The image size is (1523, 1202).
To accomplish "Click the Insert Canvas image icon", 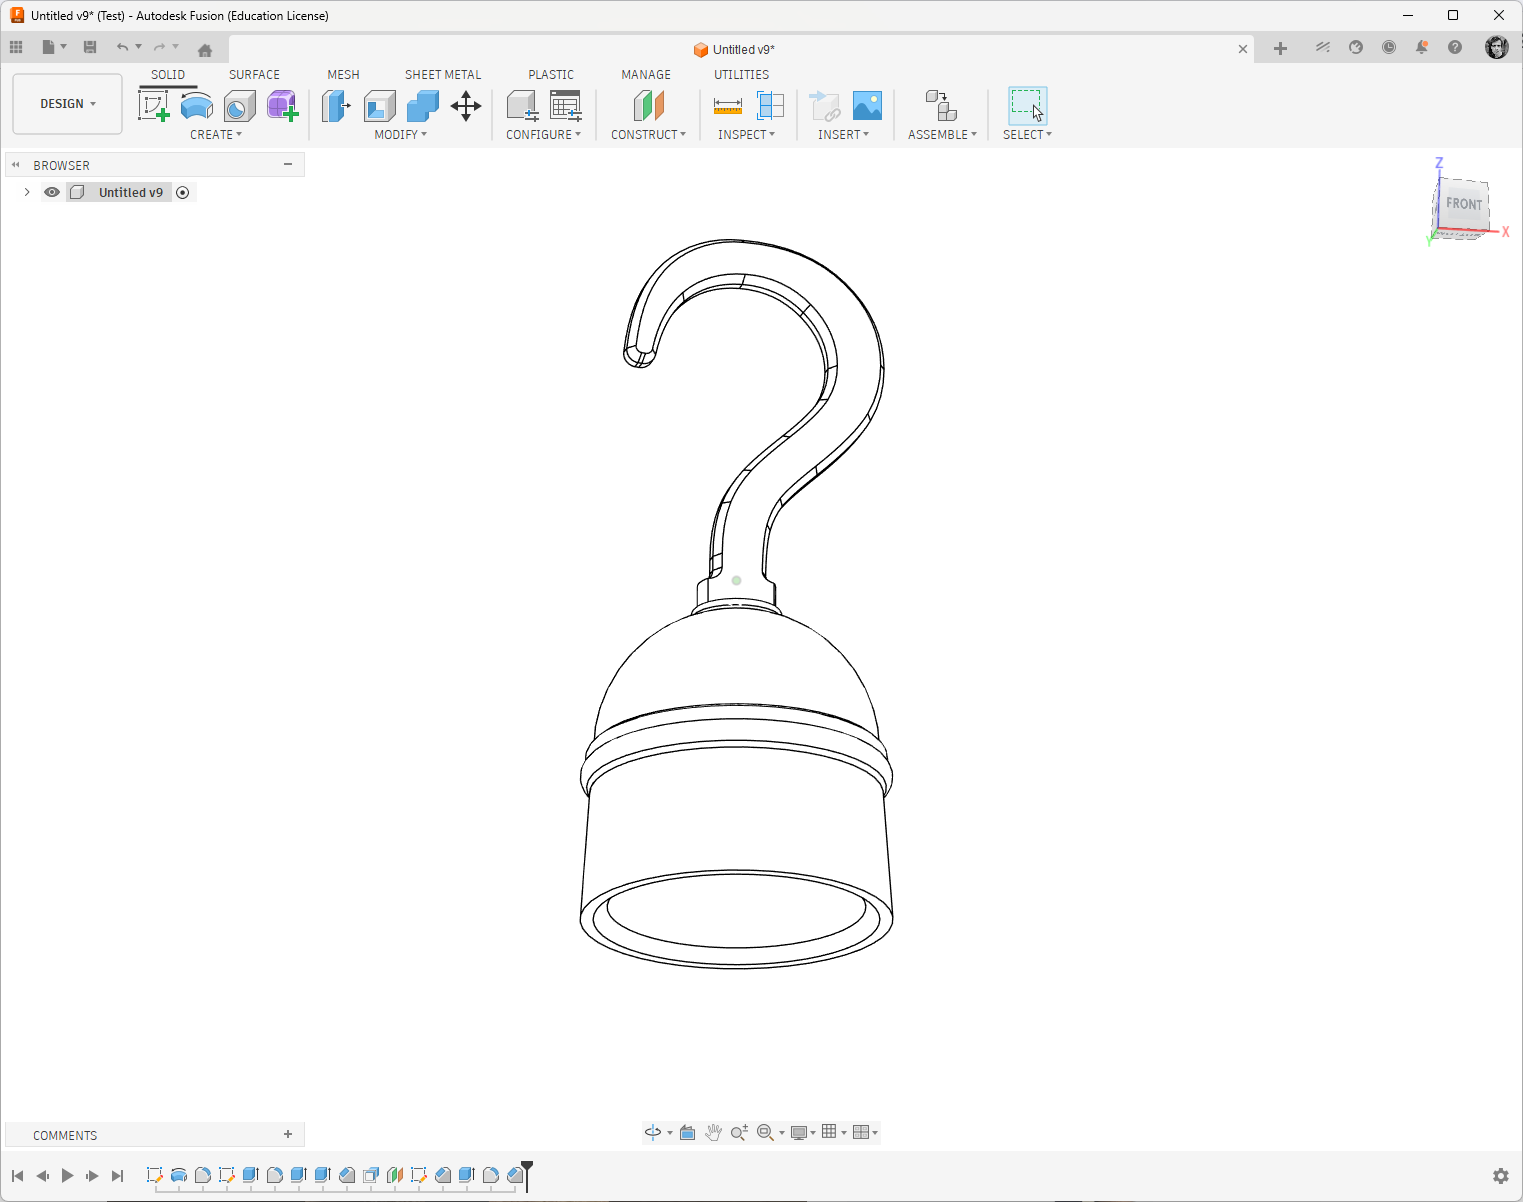I will (867, 105).
